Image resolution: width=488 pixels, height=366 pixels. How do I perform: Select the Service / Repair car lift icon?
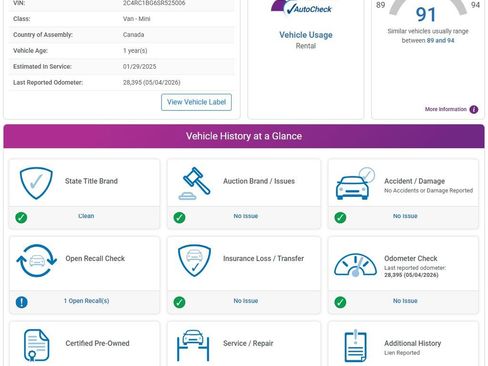tap(193, 346)
